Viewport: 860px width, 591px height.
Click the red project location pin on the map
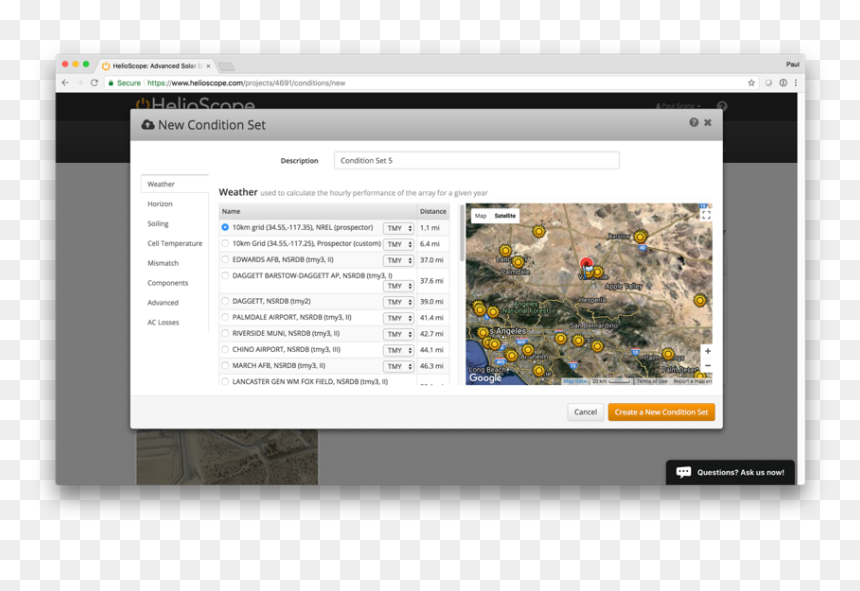pos(586,265)
